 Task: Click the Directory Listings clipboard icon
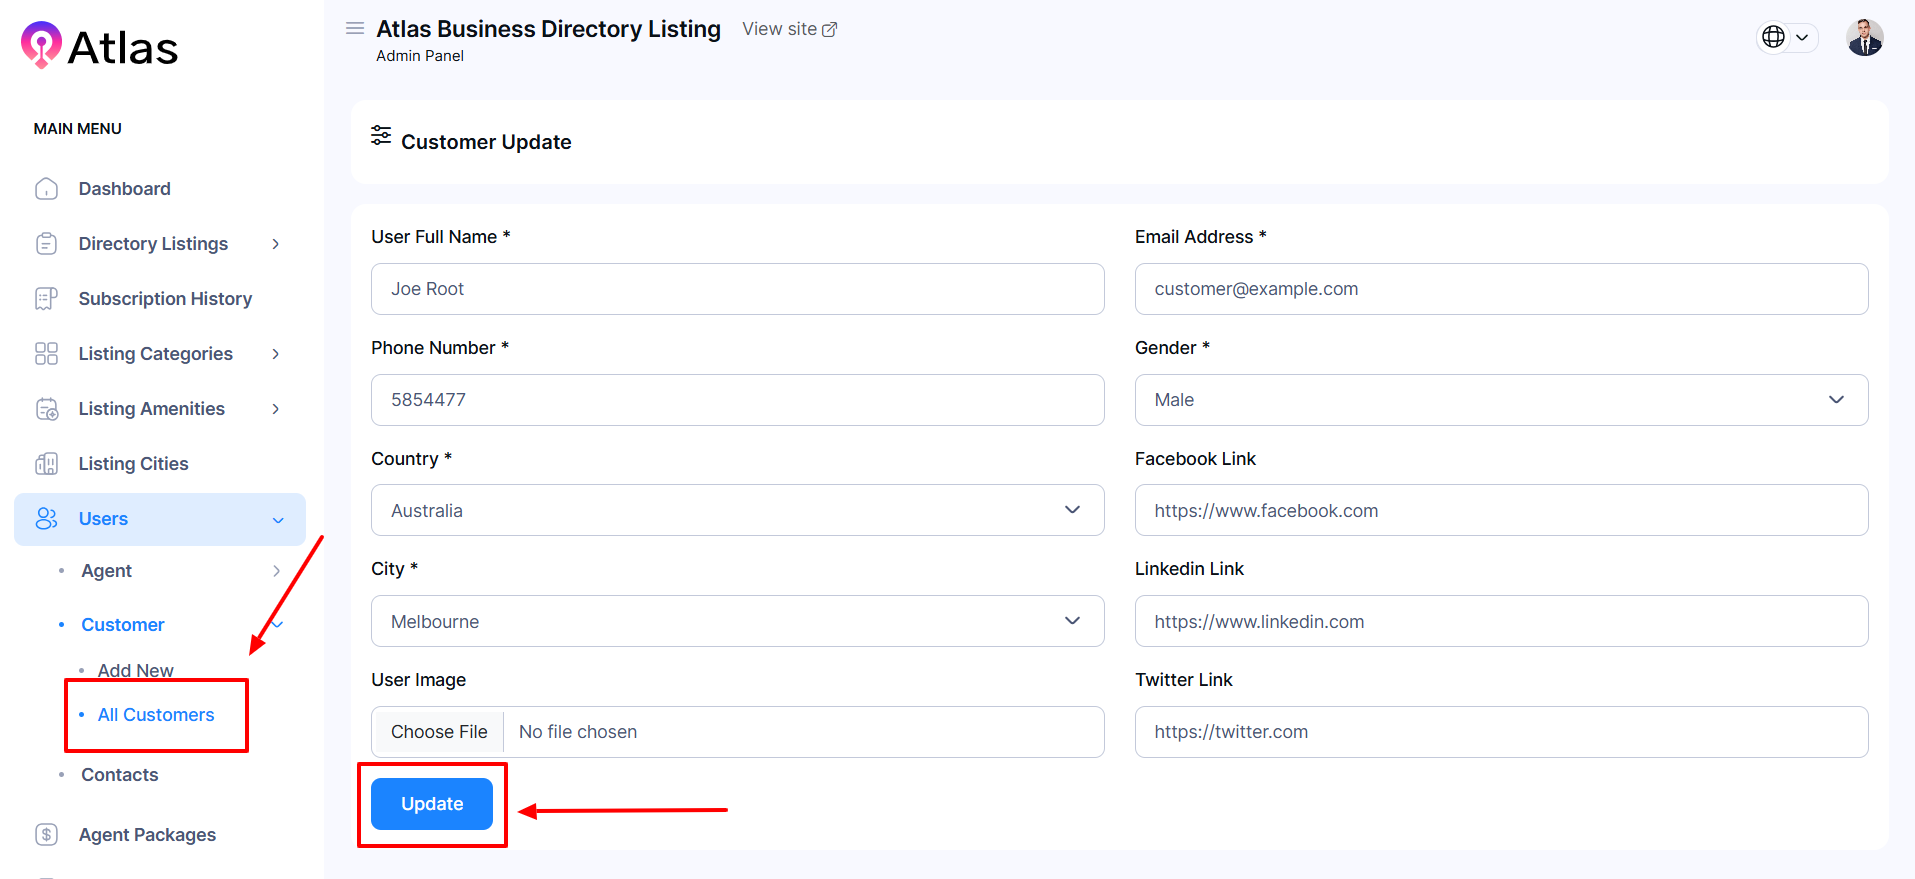coord(46,244)
